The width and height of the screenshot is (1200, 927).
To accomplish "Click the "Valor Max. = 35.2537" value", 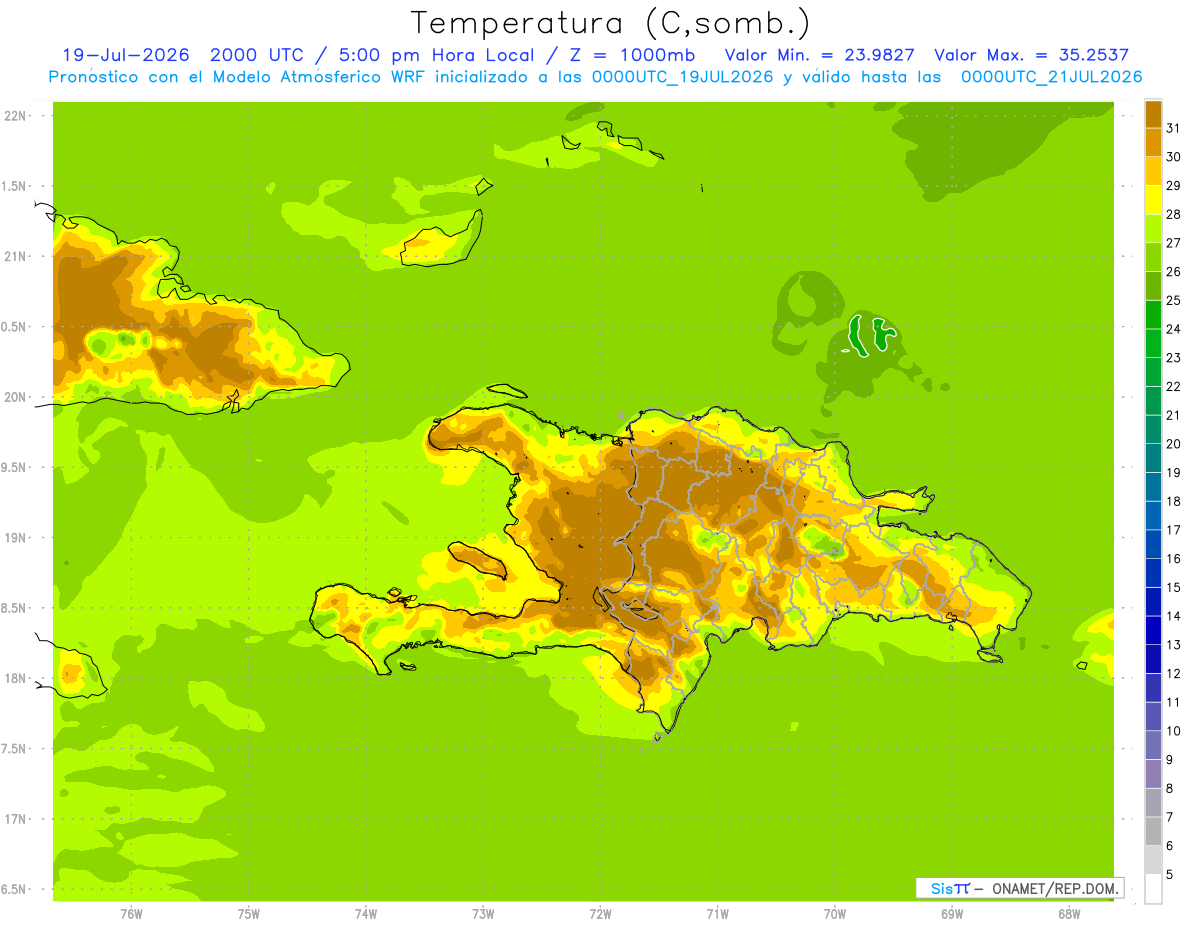I will click(1031, 55).
